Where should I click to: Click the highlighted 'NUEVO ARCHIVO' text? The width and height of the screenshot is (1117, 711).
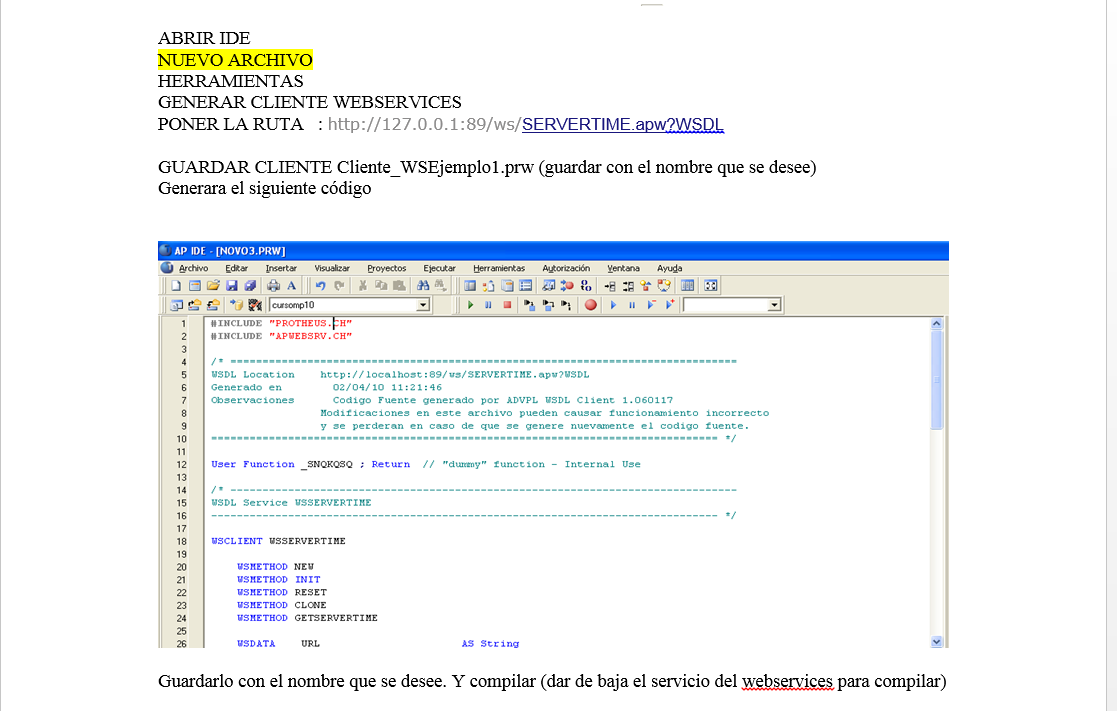tap(235, 60)
